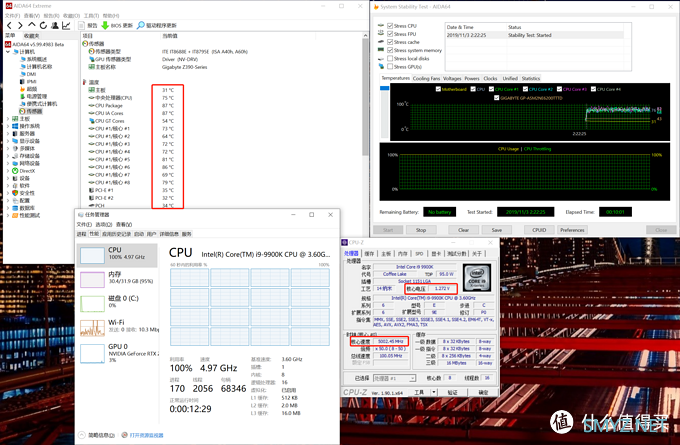Click Stress CPU chip icon in Stability Test
680x445 pixels.
[x=381, y=26]
